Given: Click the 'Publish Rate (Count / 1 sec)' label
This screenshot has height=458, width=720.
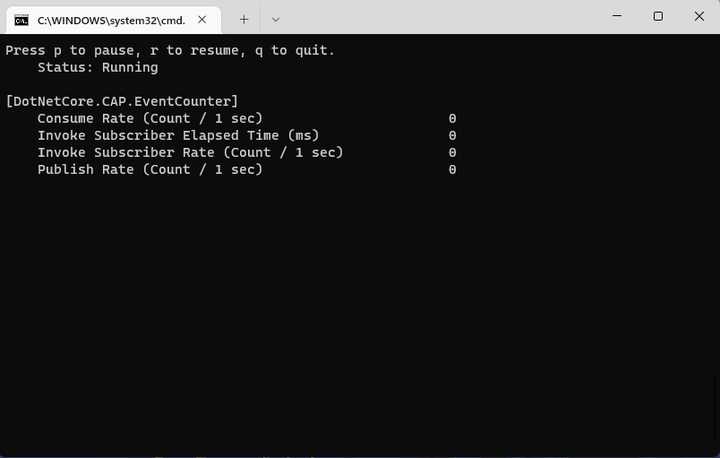Looking at the screenshot, I should 150,169.
